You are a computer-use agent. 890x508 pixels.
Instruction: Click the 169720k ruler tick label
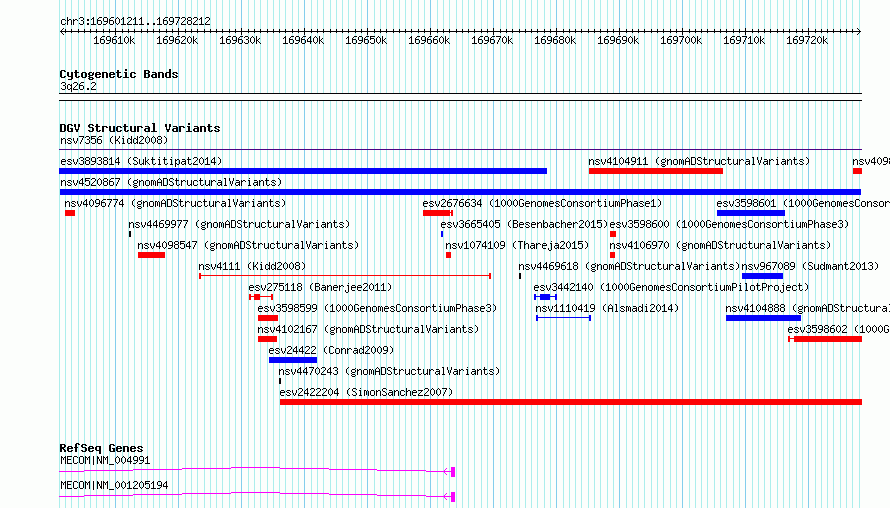point(807,40)
